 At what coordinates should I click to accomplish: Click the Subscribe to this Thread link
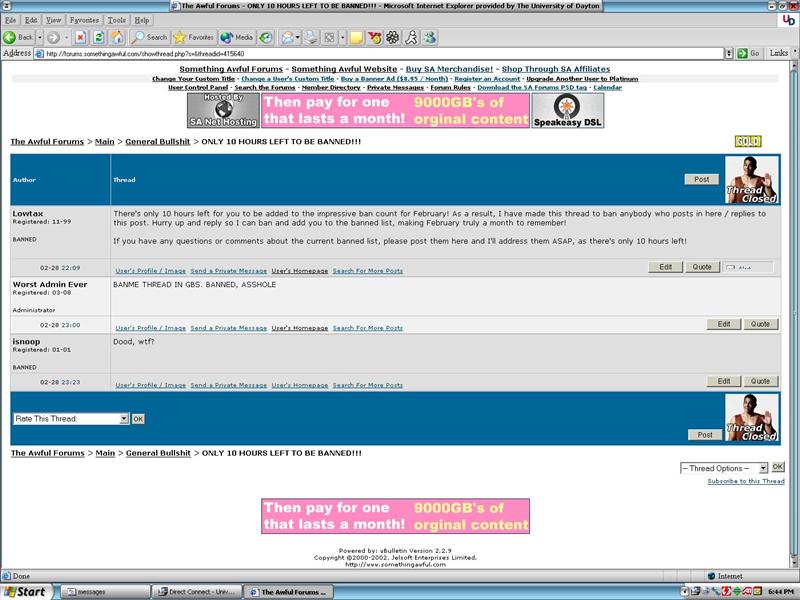pos(746,481)
